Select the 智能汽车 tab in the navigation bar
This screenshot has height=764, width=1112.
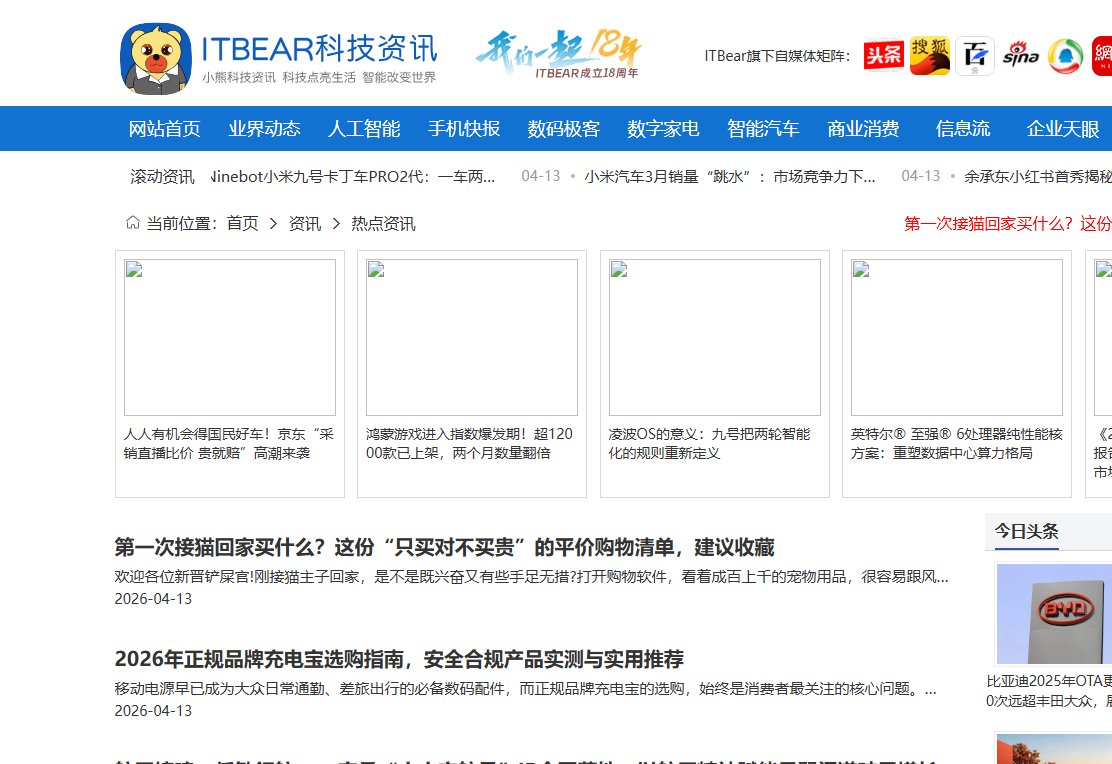(762, 128)
